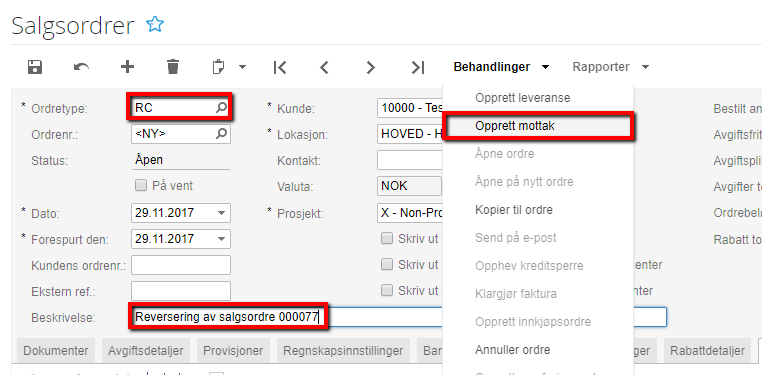This screenshot has height=375, width=762.
Task: Delete the order using the trash icon
Action: 173,67
